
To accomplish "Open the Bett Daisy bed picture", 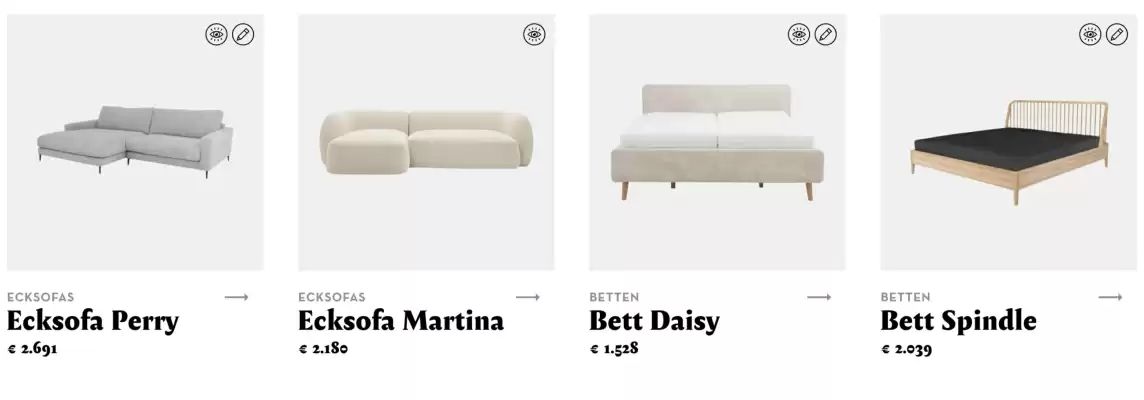I will click(x=717, y=142).
